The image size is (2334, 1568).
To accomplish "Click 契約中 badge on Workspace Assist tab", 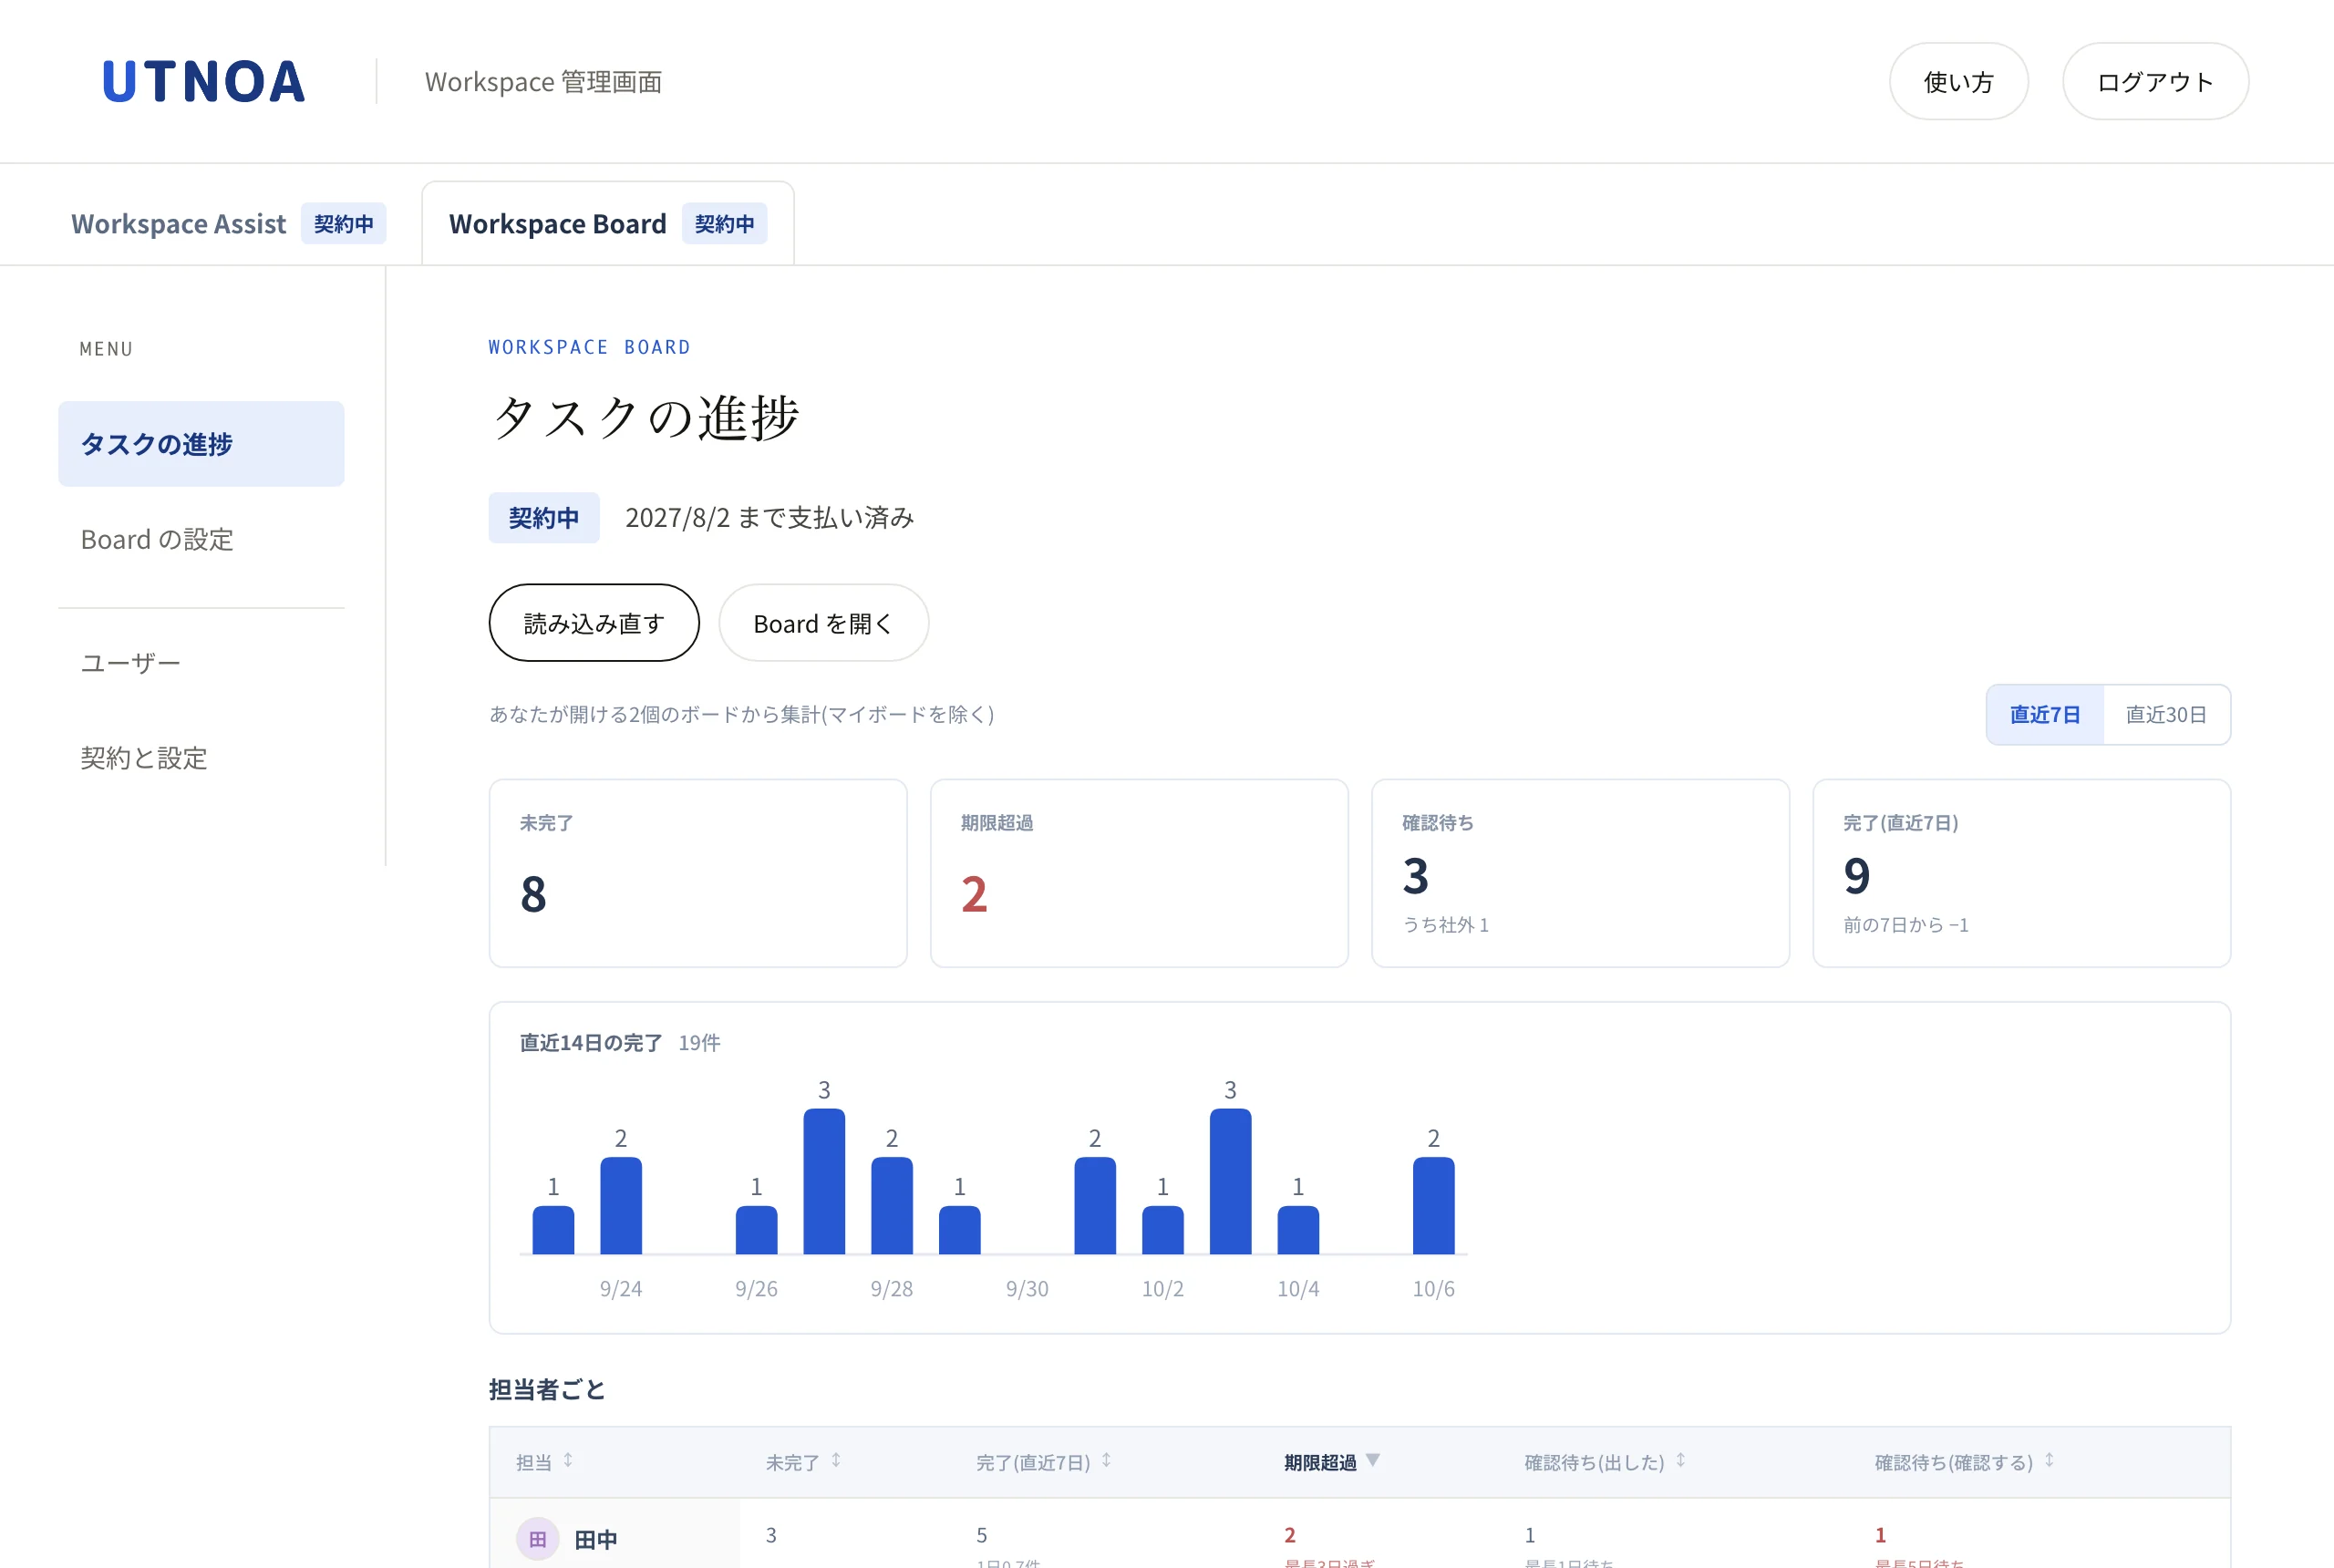I will click(x=344, y=224).
